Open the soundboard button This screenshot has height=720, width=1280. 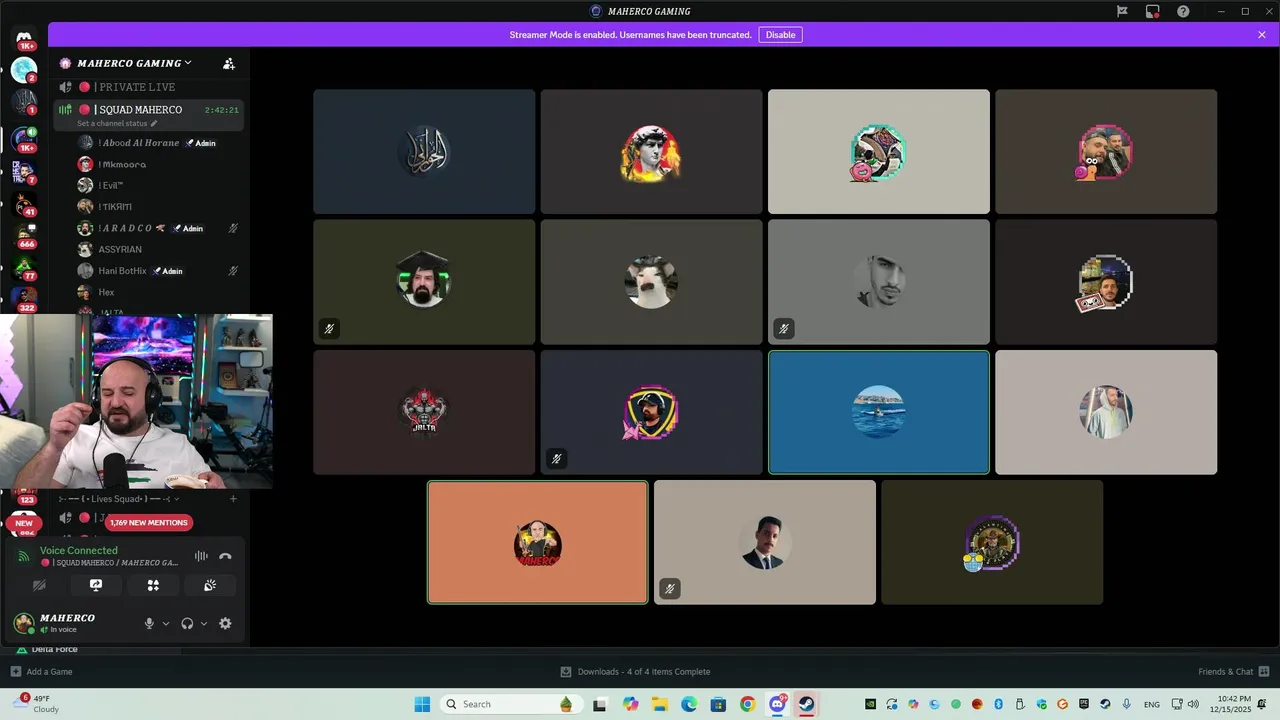click(210, 585)
